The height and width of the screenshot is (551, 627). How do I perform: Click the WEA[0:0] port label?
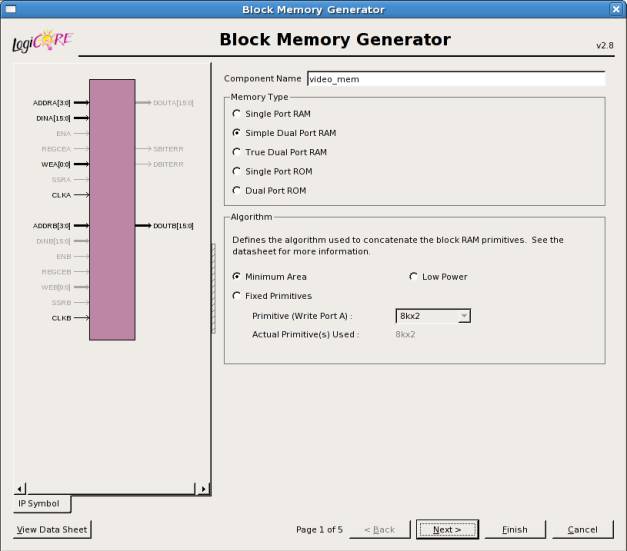tap(56, 164)
